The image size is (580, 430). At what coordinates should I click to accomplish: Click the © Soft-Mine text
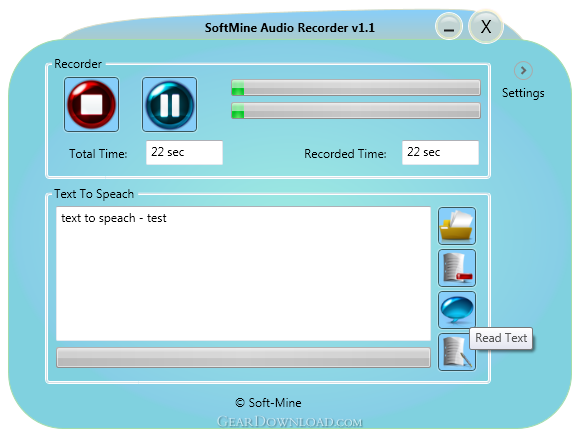[268, 403]
